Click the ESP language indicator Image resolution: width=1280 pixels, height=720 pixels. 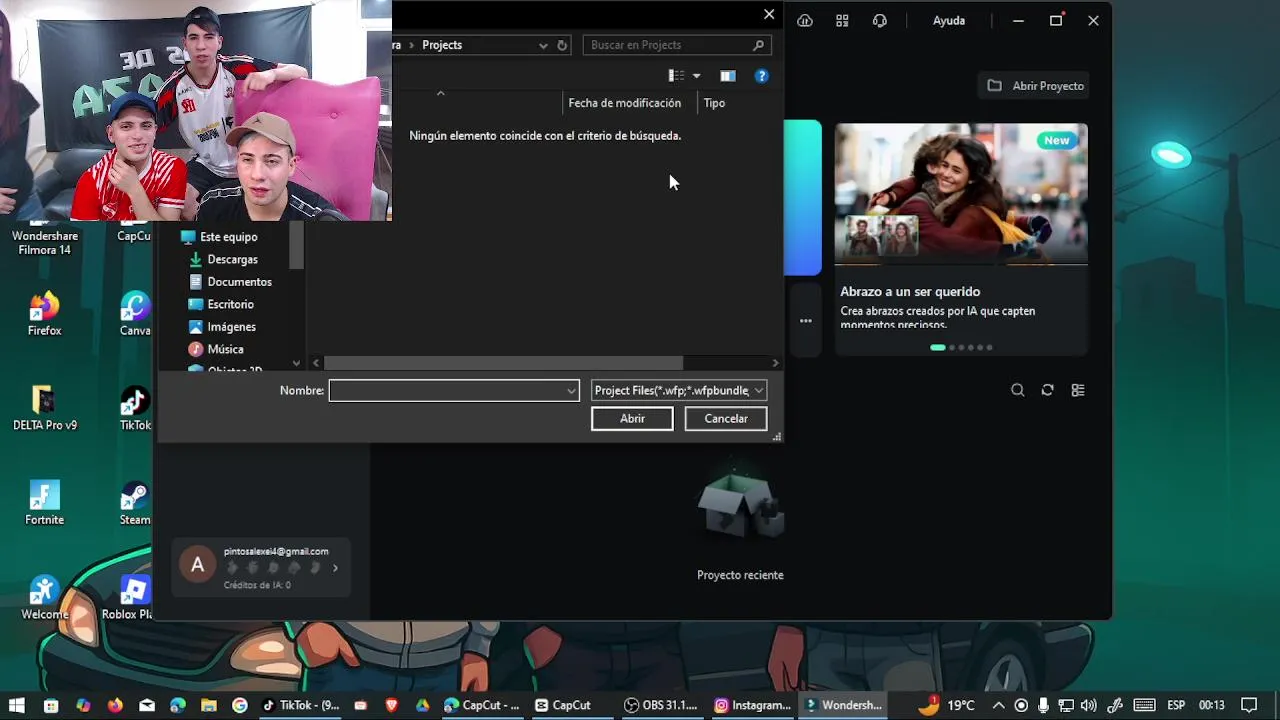(x=1176, y=705)
